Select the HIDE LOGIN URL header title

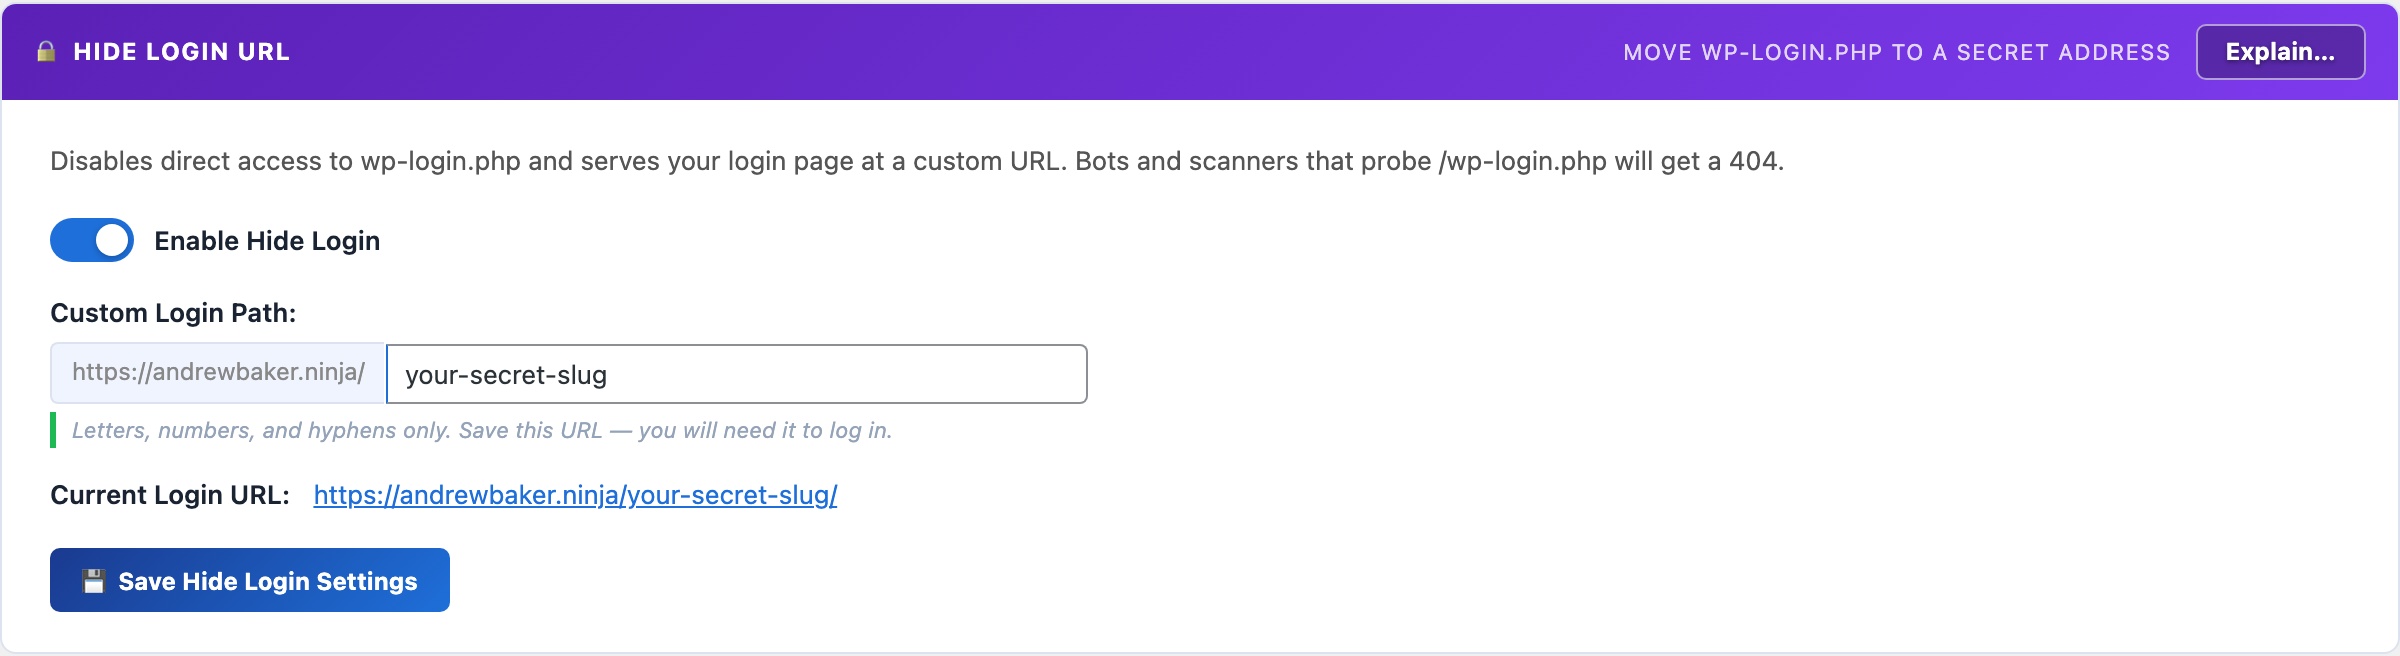(183, 52)
